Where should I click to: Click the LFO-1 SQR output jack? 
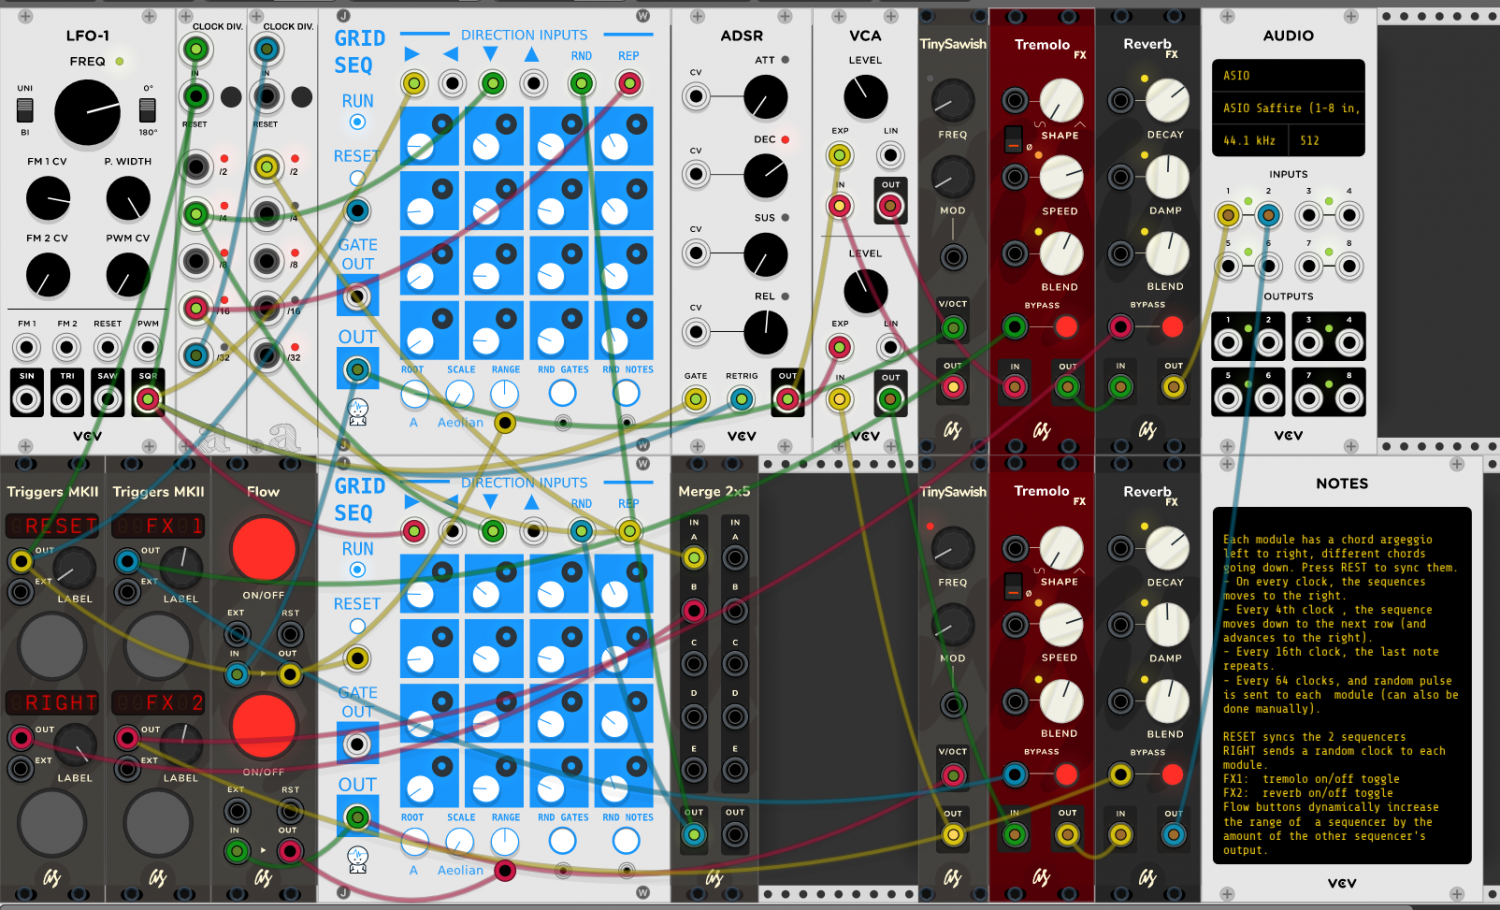(148, 399)
